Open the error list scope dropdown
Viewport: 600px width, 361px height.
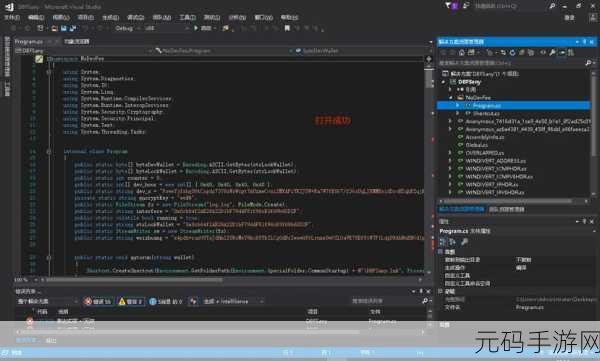(x=47, y=302)
